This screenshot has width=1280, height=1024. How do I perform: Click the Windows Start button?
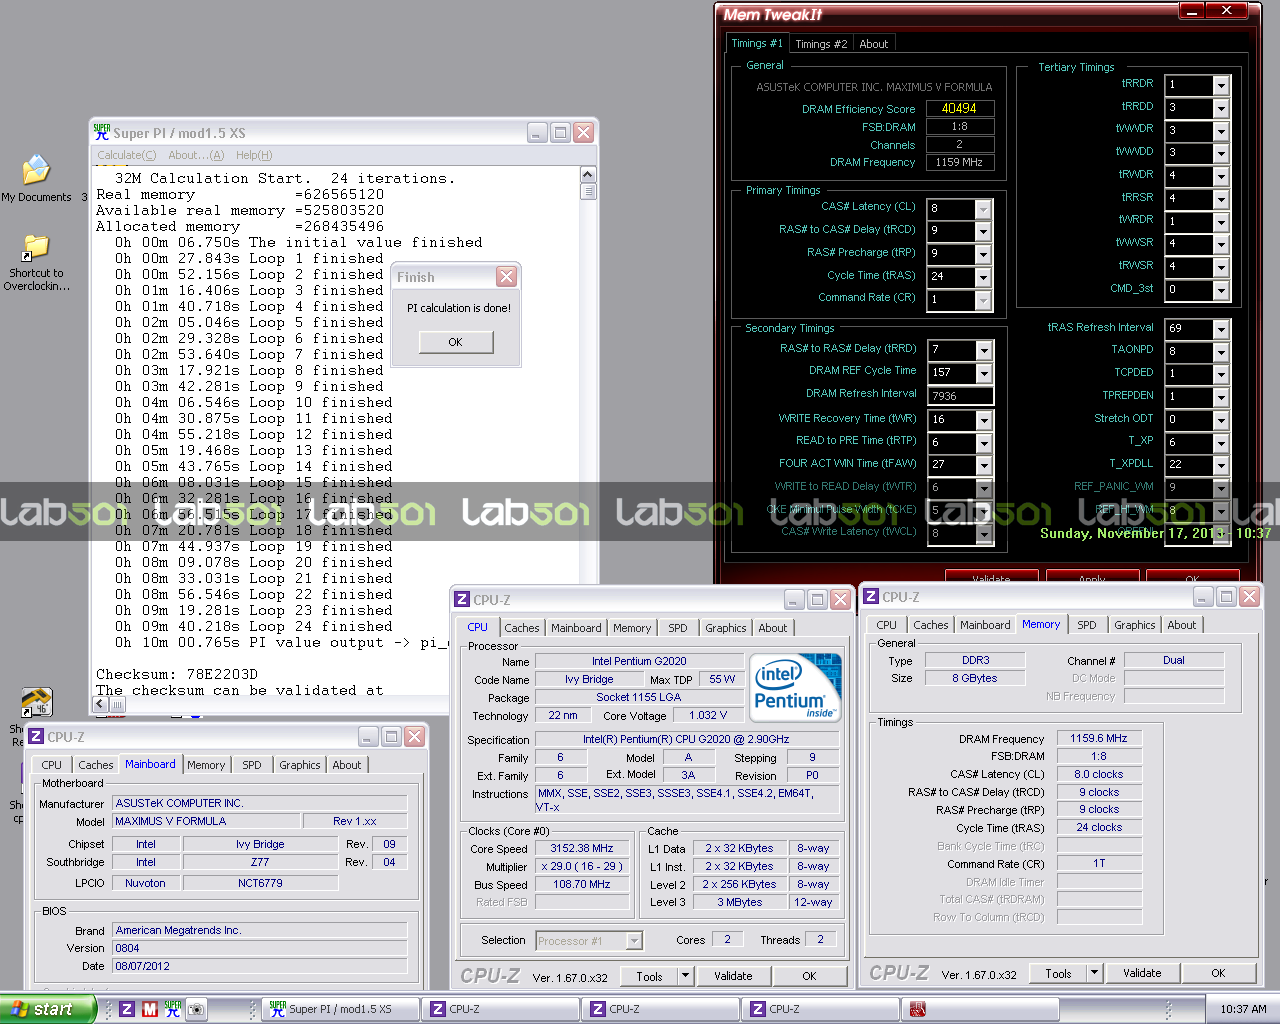coord(48,1009)
